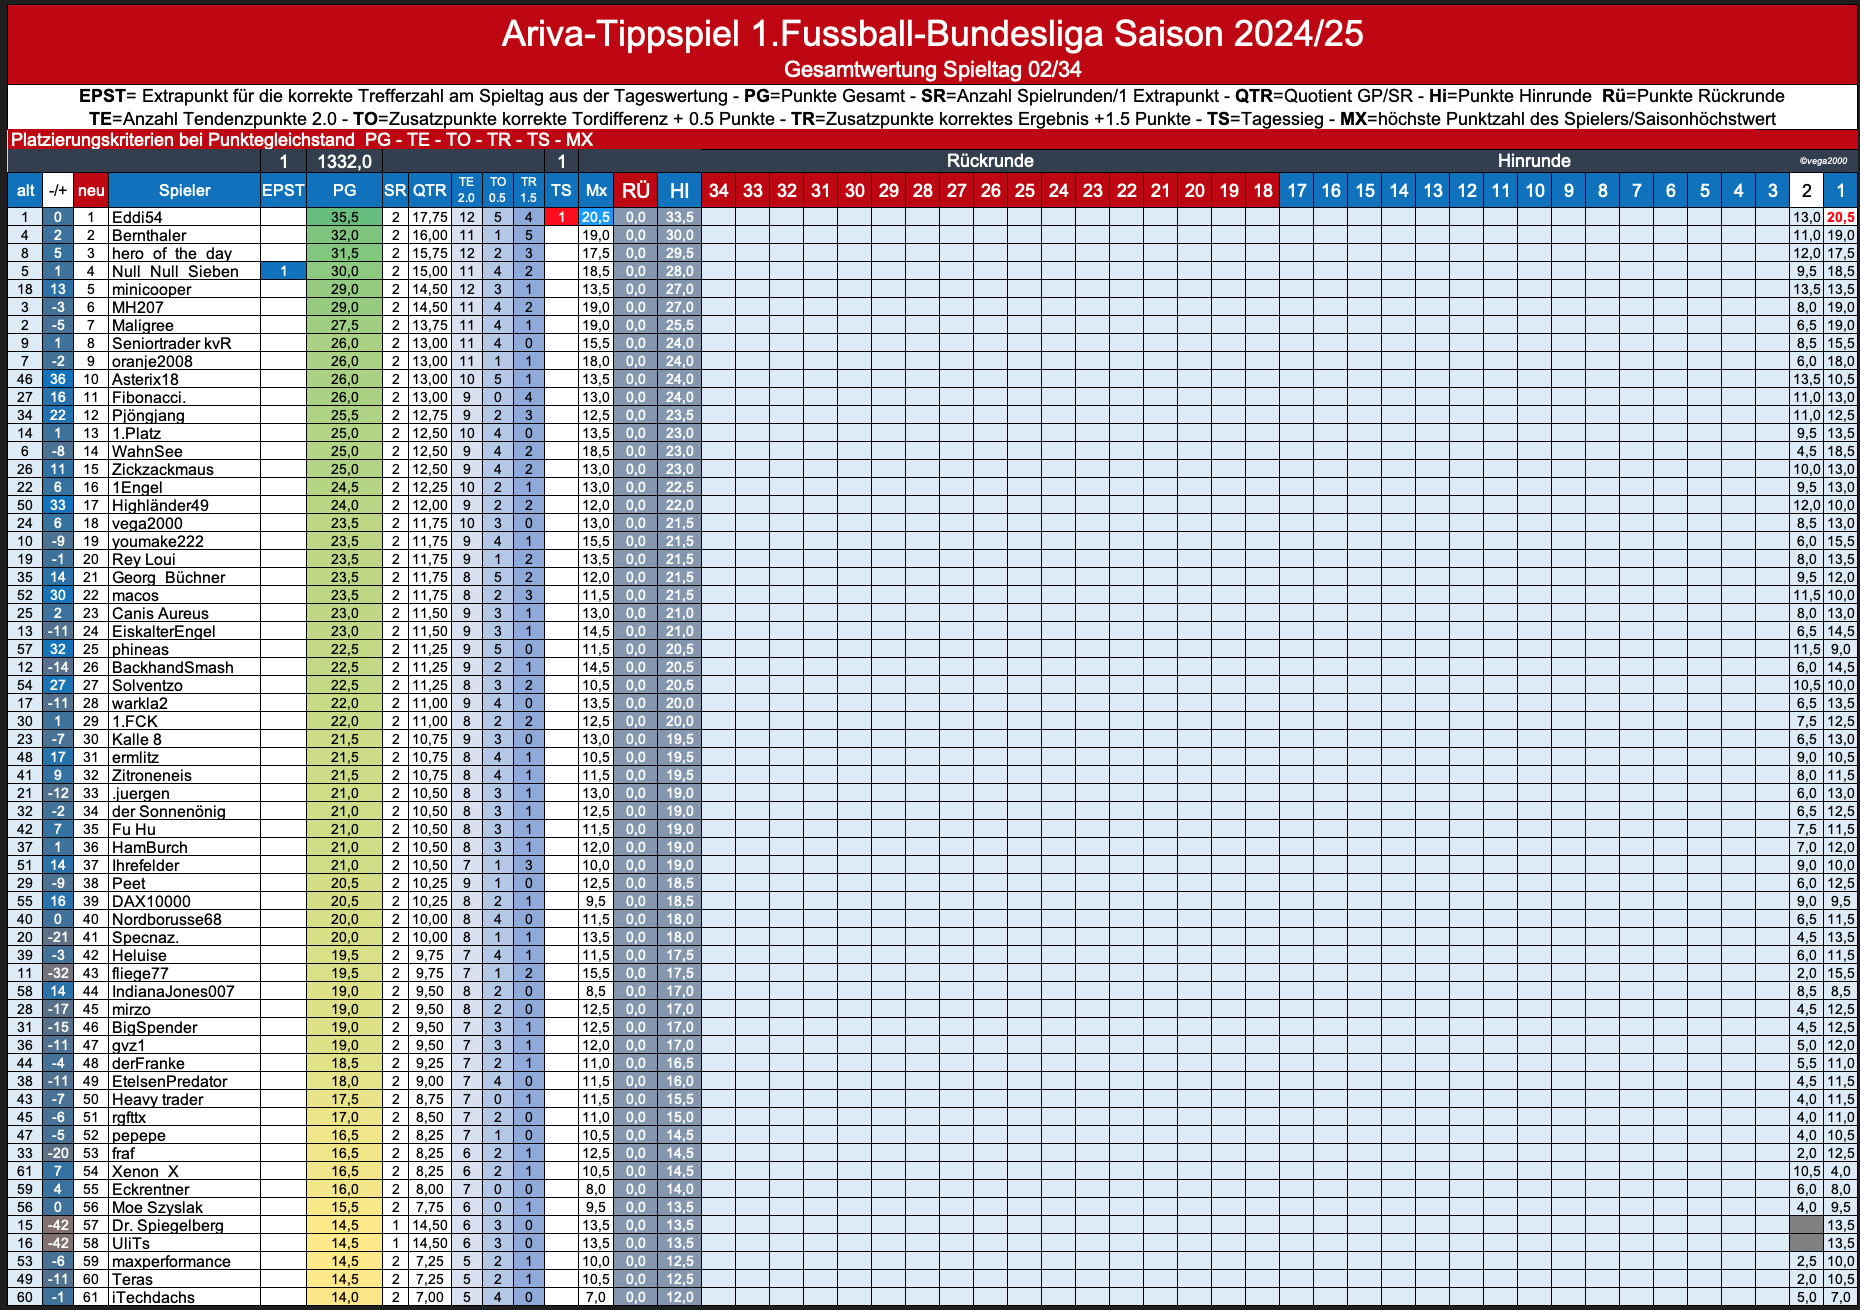
Task: Select the player name 'Null_Null_Sieben'
Action: click(x=175, y=271)
